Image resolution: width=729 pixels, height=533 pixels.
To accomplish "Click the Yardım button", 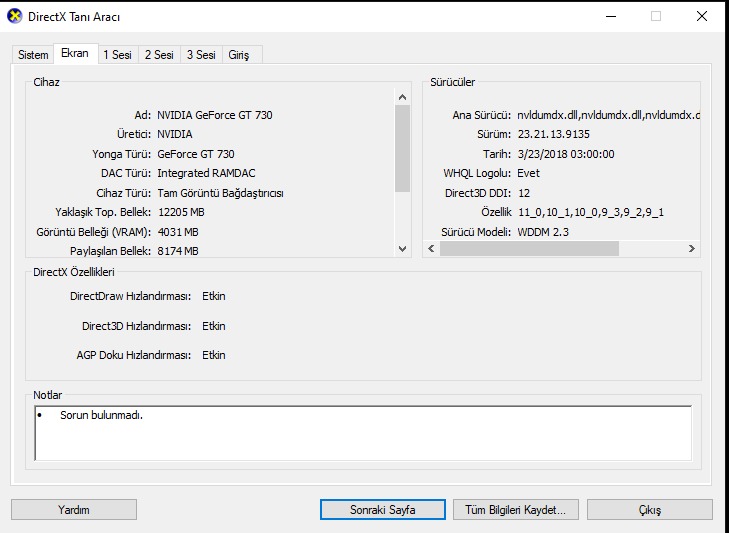I will point(74,510).
